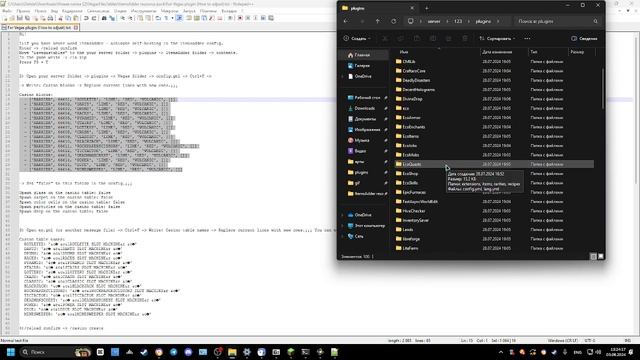Click Notepad++ Find (binoculars) toolbar icon
The width and height of the screenshot is (640, 360).
point(104,18)
